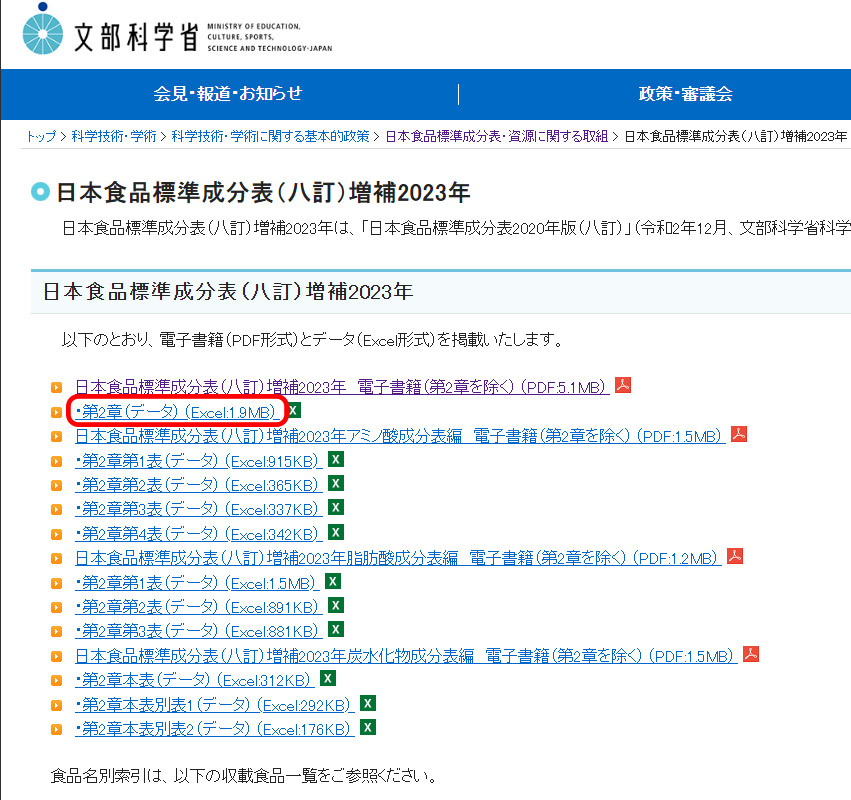The height and width of the screenshot is (800, 851).
Task: Download 第2章第2表 Excel 891KB link
Action: coord(199,607)
